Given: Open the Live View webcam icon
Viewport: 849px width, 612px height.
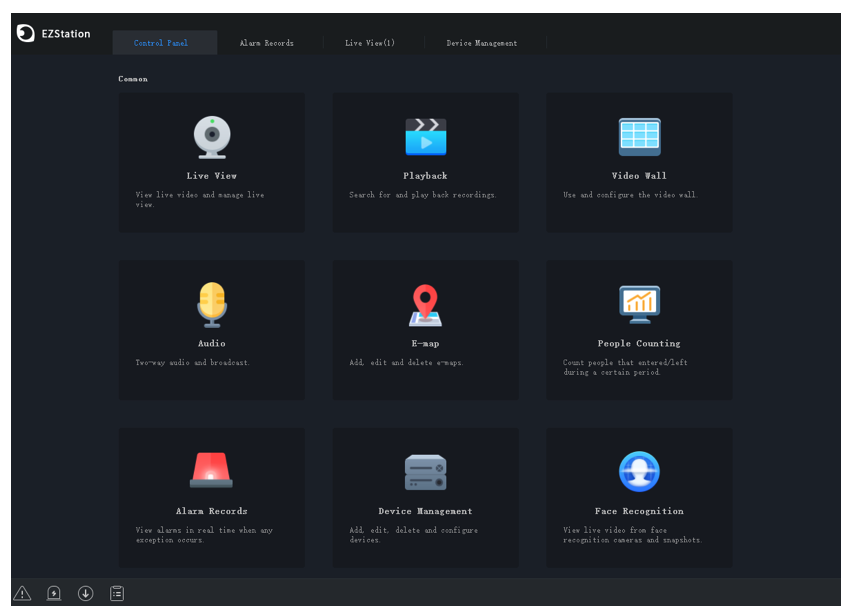Looking at the screenshot, I should pos(212,137).
